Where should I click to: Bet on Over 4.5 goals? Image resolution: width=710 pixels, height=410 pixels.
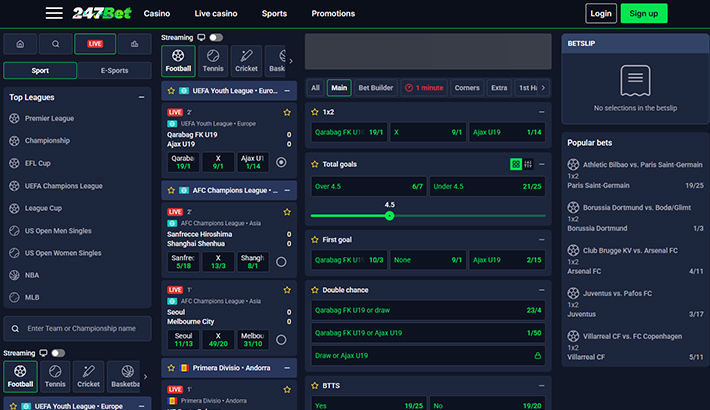(x=369, y=186)
